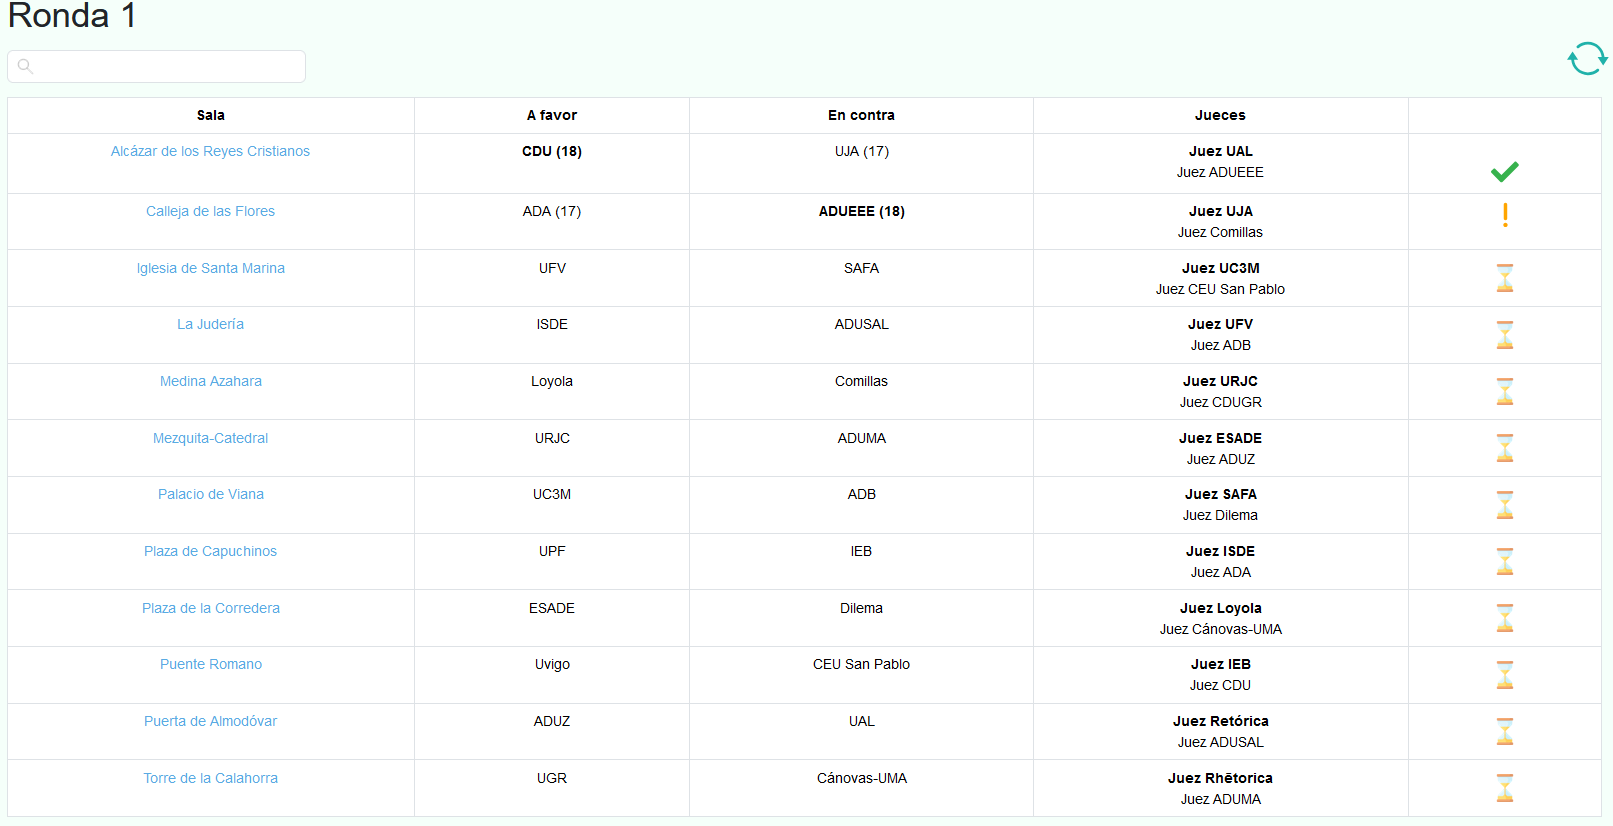Open La Judería room link
1613x826 pixels.
(x=210, y=324)
